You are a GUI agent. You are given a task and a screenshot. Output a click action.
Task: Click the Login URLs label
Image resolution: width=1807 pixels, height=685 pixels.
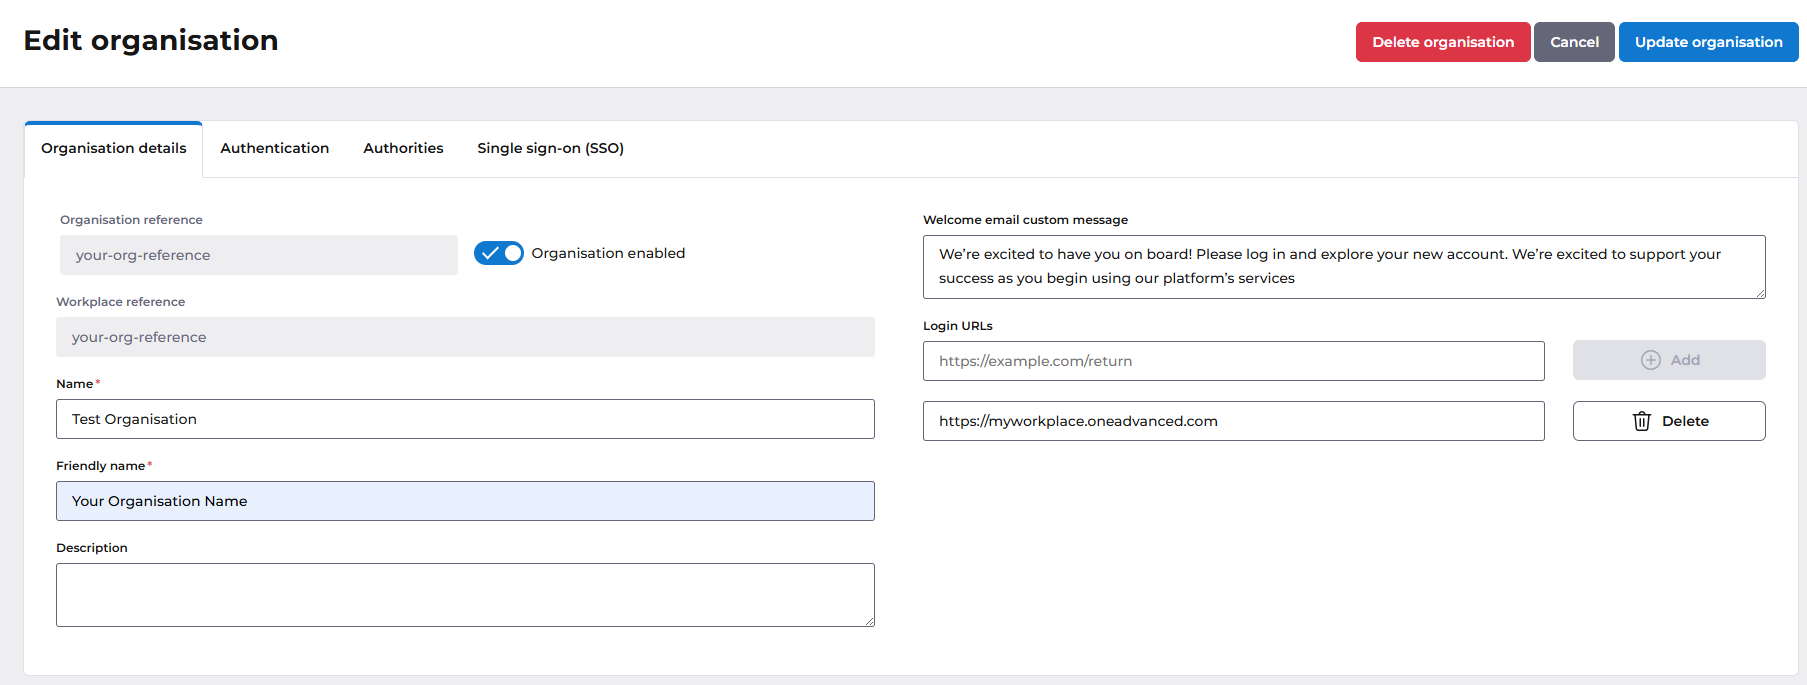[x=958, y=326]
